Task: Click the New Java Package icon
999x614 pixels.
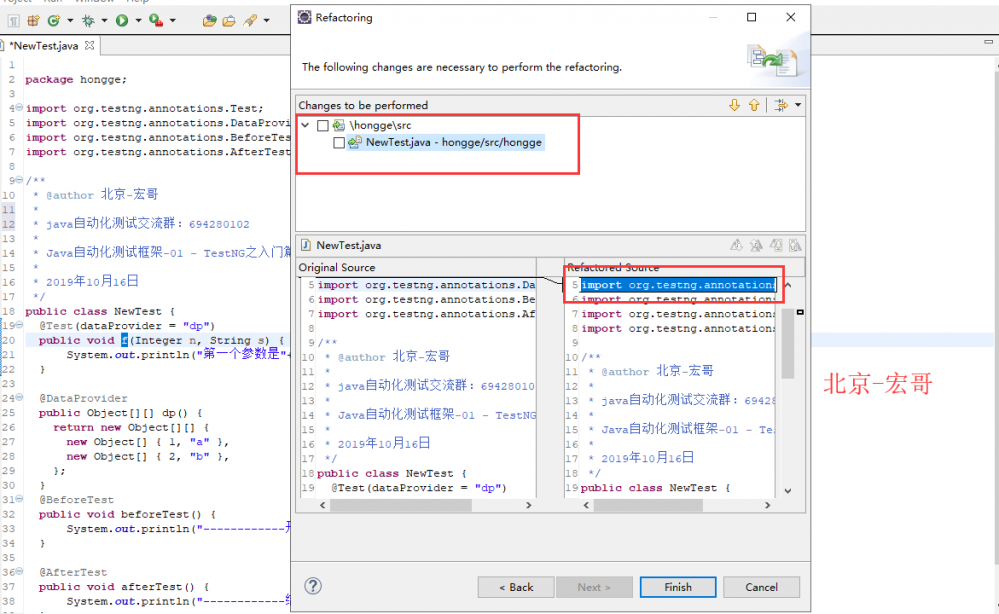Action: tap(33, 20)
